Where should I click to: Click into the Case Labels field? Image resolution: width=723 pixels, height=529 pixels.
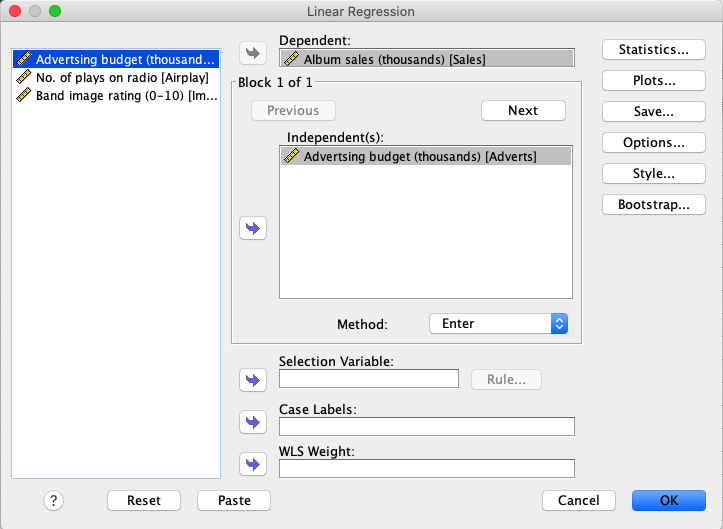pos(427,426)
